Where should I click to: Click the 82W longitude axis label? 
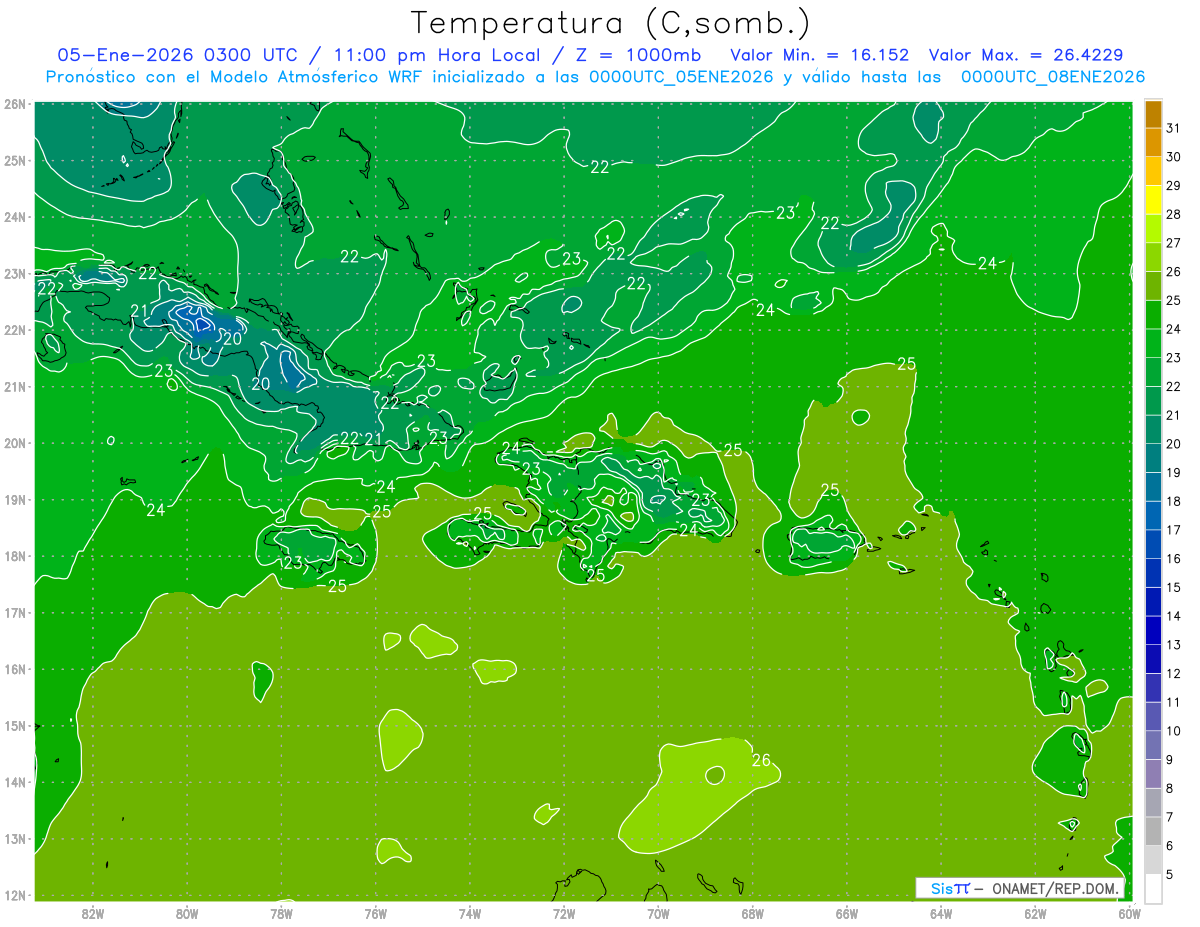point(92,913)
